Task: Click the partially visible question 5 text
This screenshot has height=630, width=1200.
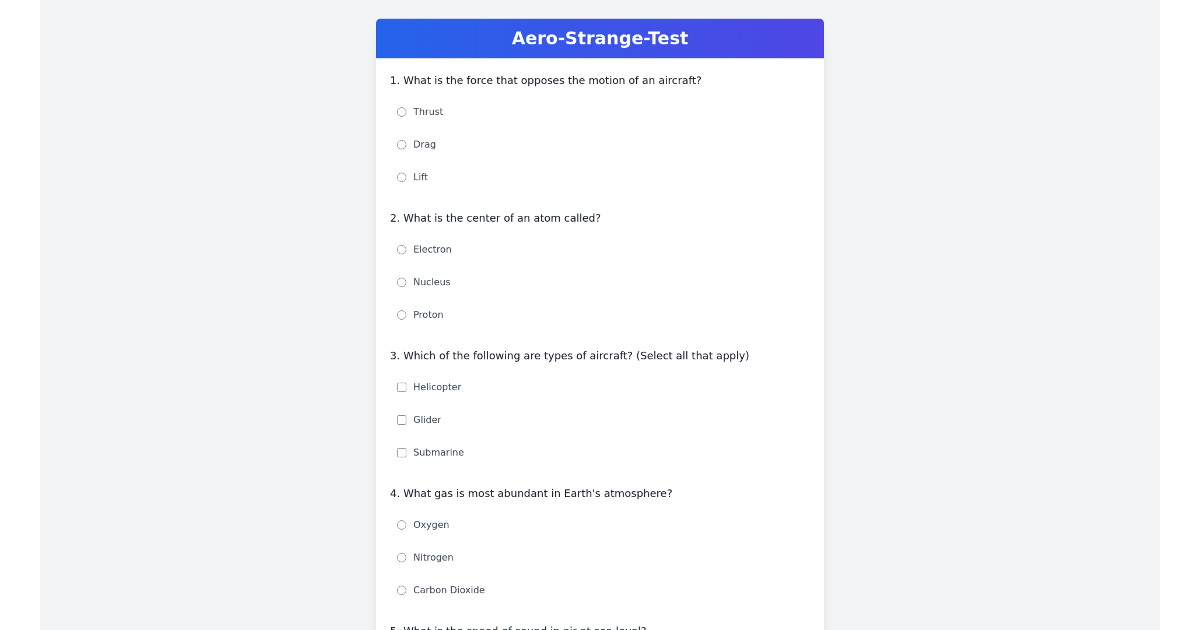Action: pyautogui.click(x=519, y=628)
